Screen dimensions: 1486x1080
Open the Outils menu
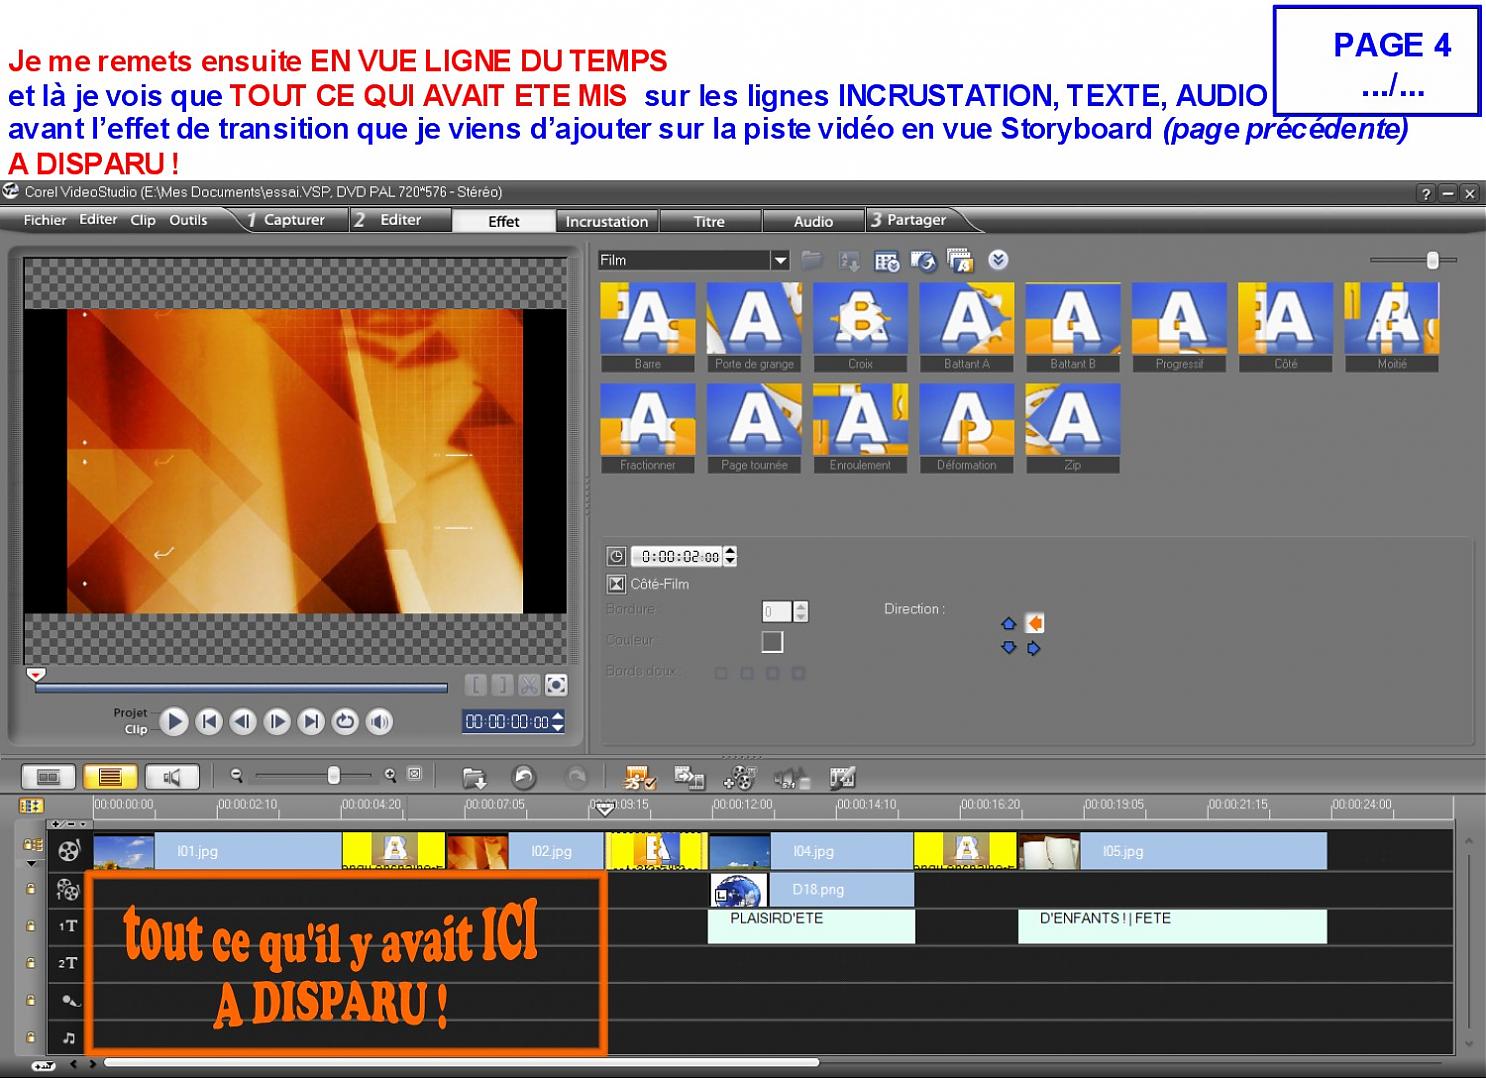[x=188, y=220]
